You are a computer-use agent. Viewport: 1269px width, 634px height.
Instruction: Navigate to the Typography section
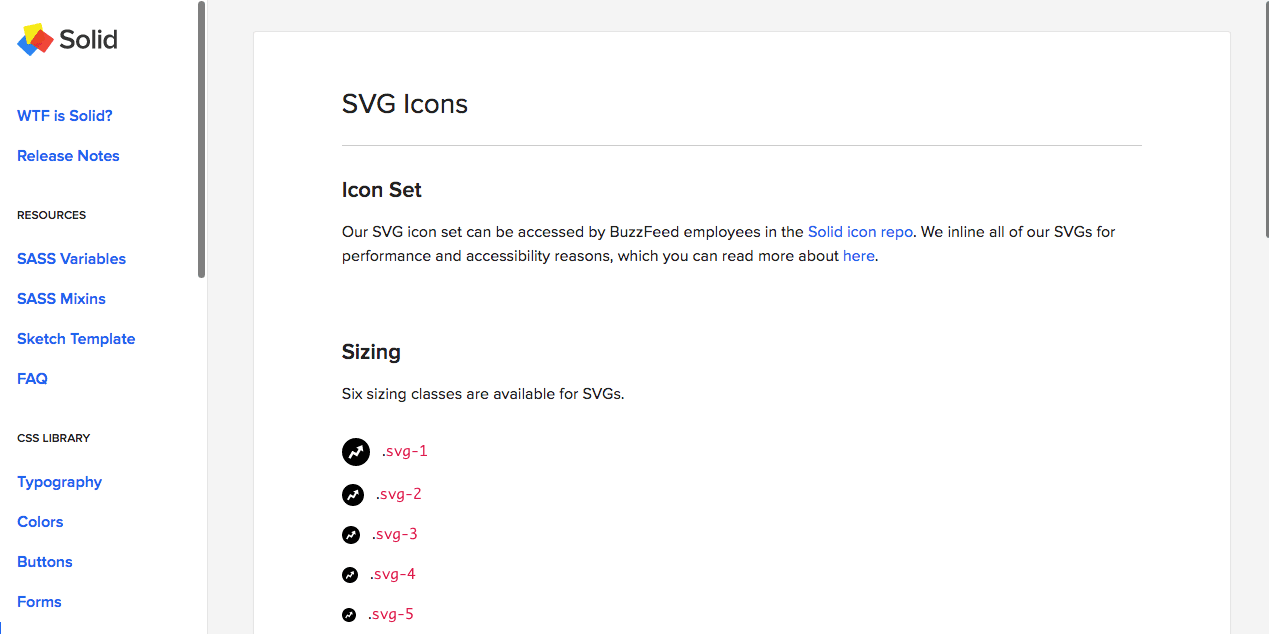click(x=59, y=482)
